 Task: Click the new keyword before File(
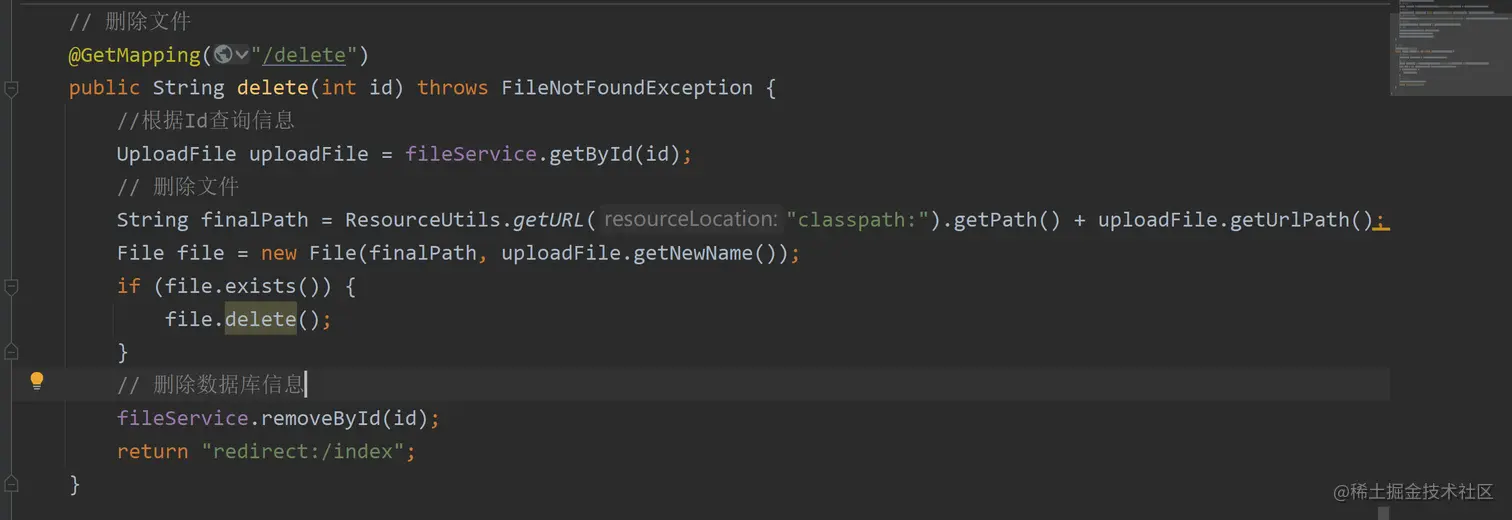pyautogui.click(x=279, y=253)
